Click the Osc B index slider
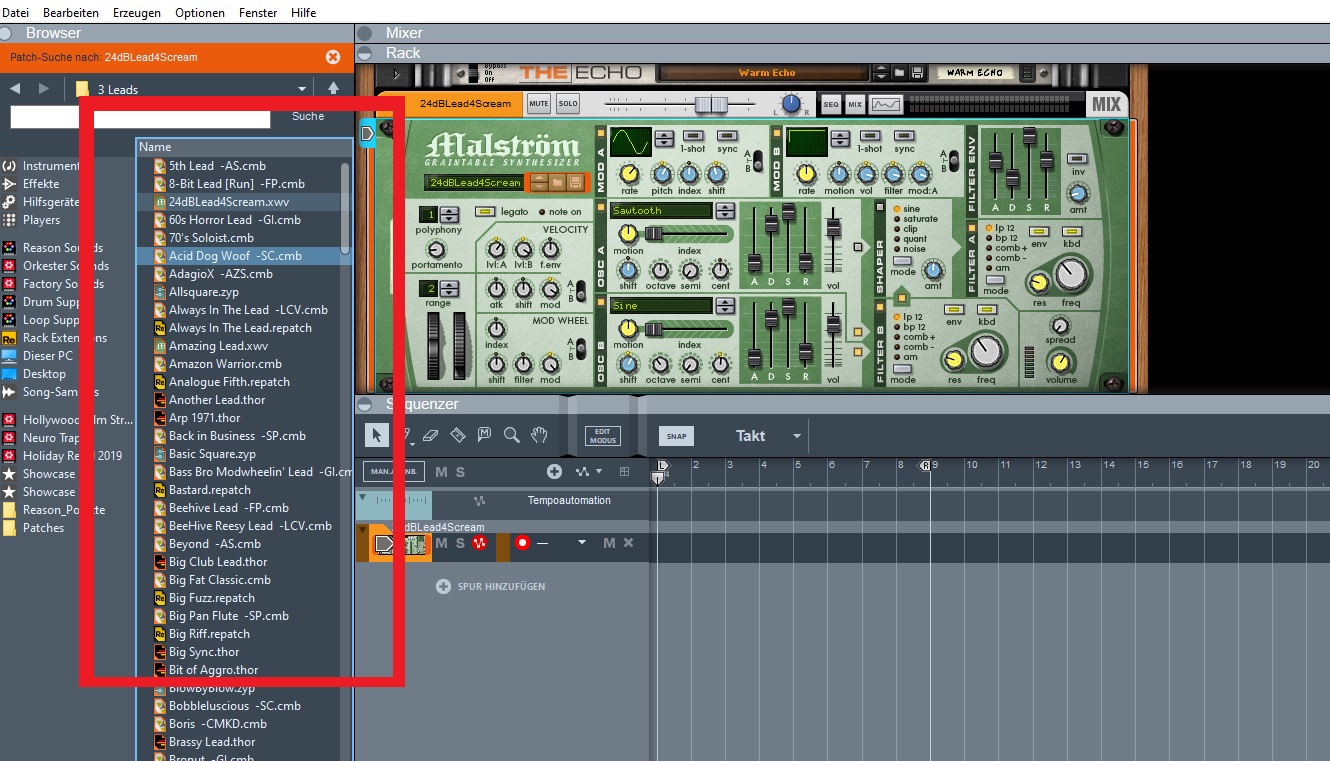1330x761 pixels. point(655,328)
